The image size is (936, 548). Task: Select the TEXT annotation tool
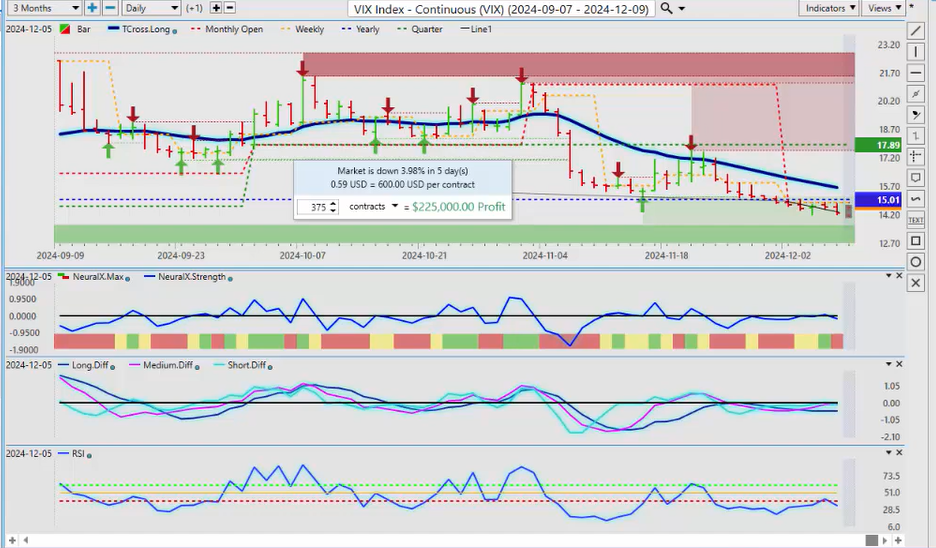pyautogui.click(x=917, y=220)
